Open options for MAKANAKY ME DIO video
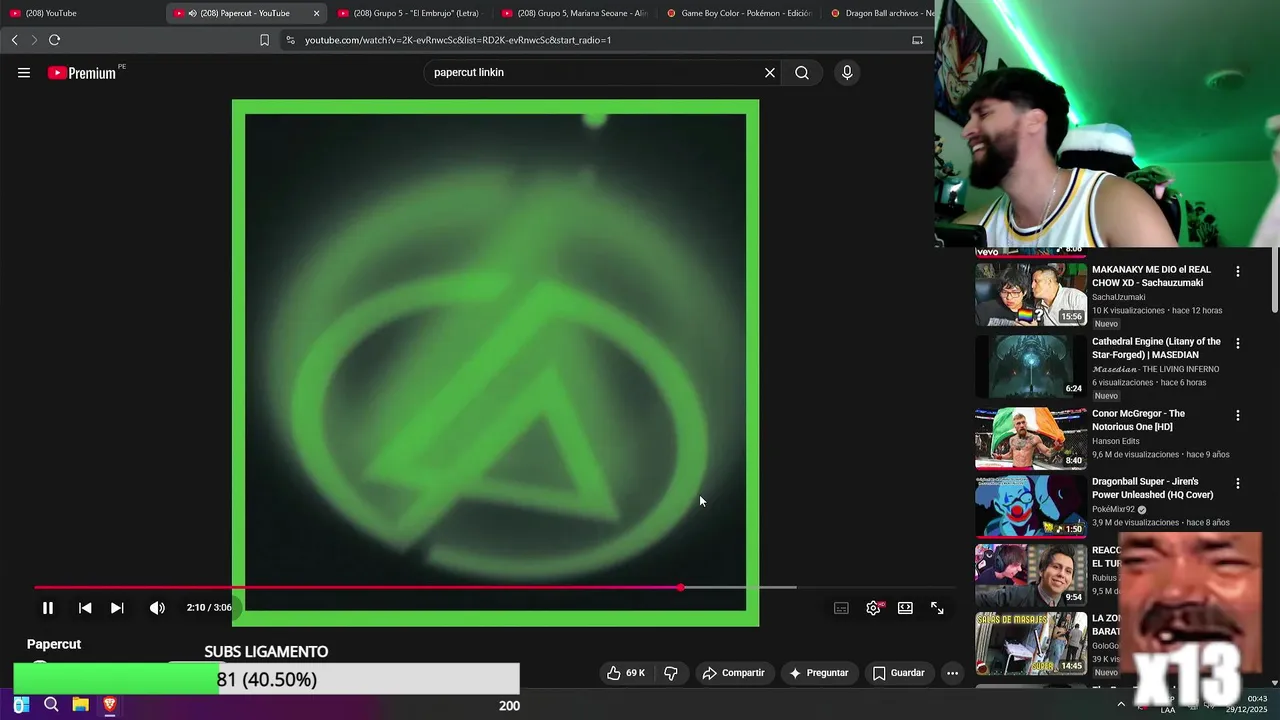 (1238, 271)
